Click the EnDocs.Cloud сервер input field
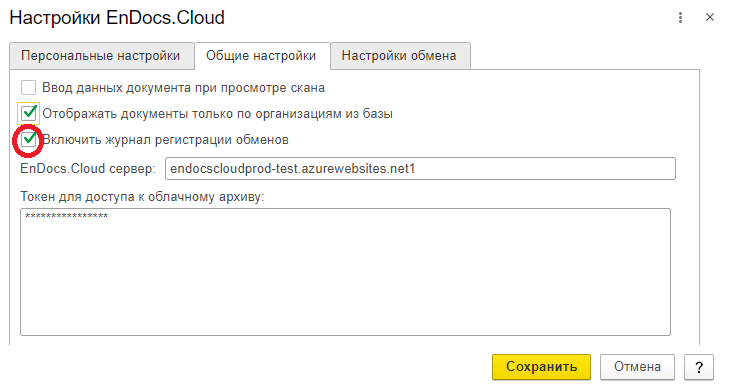Screen dimensions: 730x390 [420, 168]
